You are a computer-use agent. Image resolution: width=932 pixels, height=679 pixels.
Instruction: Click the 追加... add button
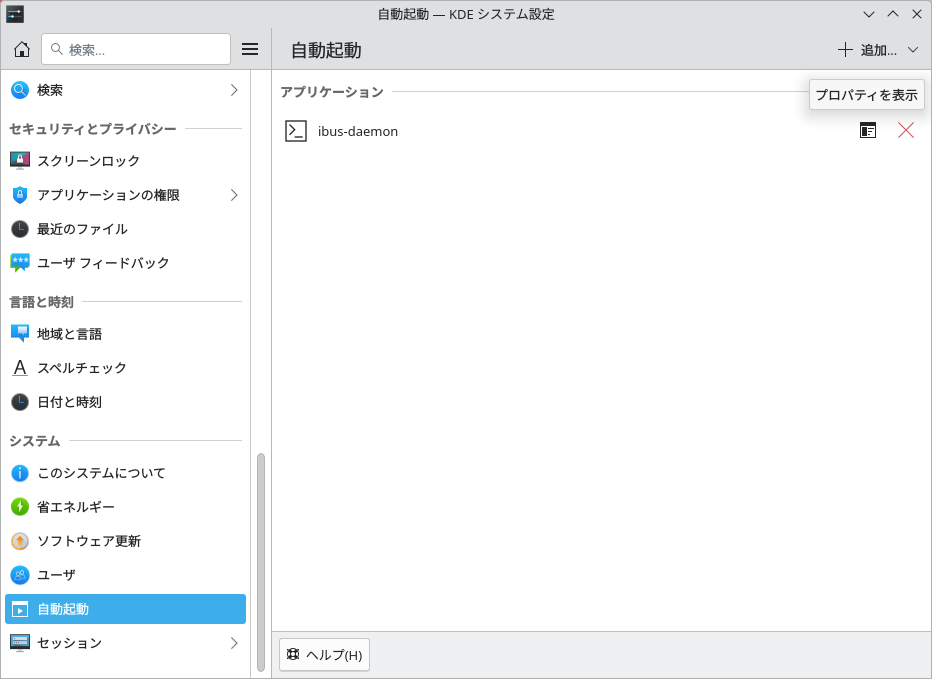(x=867, y=50)
